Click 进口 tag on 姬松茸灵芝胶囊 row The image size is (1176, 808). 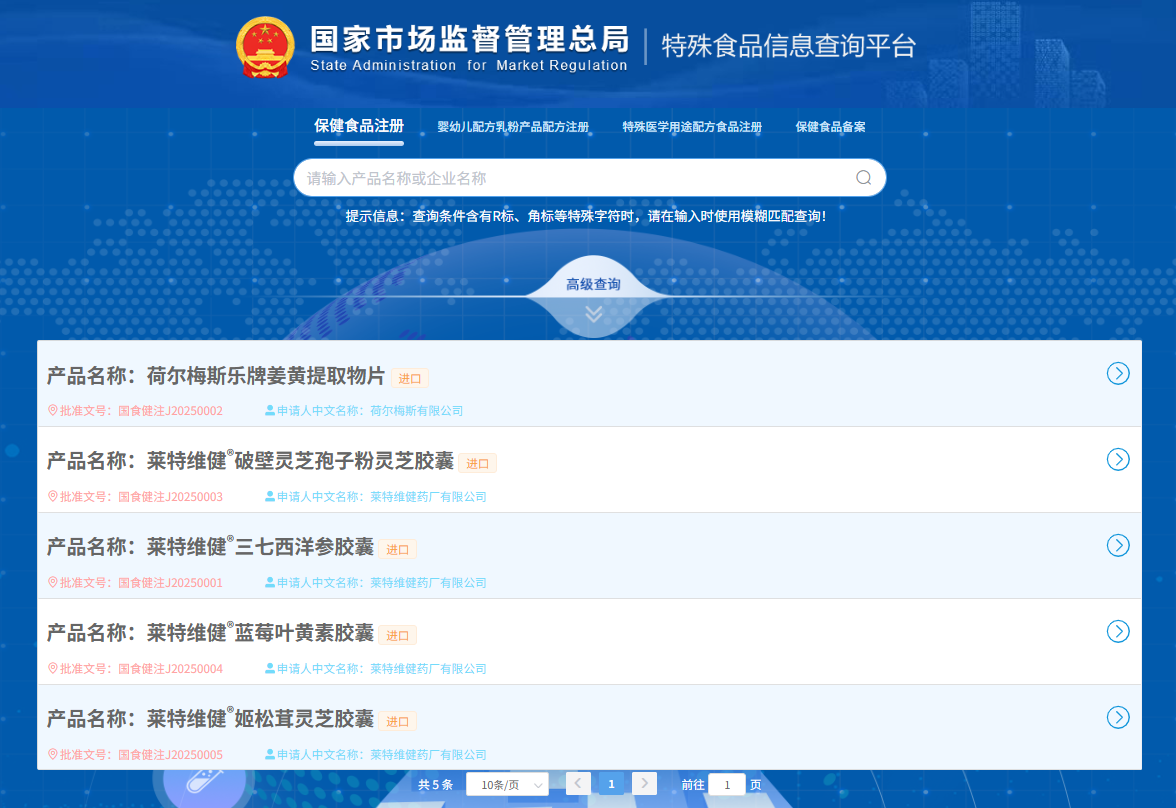pos(398,721)
